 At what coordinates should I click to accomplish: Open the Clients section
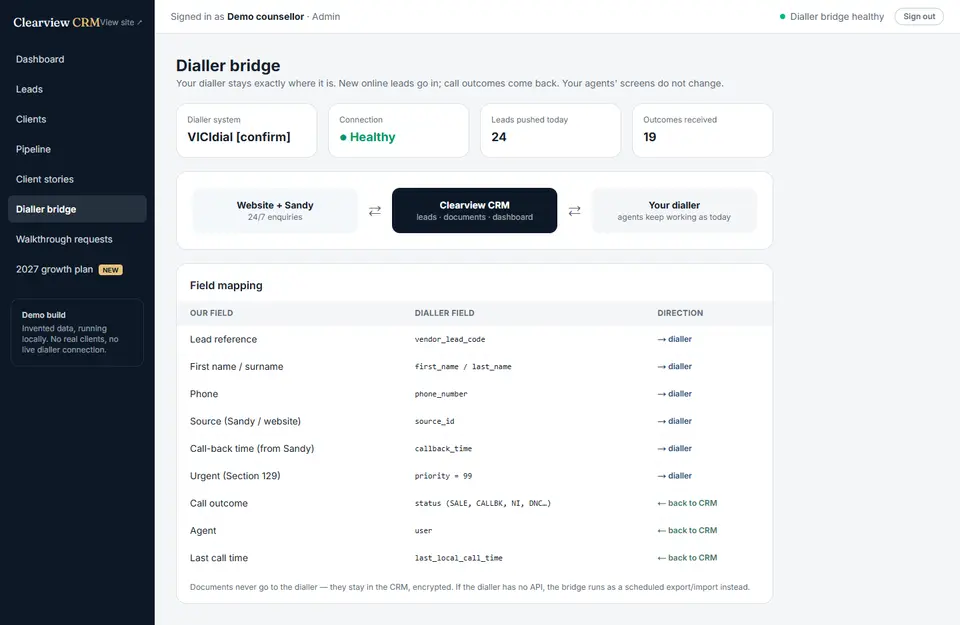point(77,119)
